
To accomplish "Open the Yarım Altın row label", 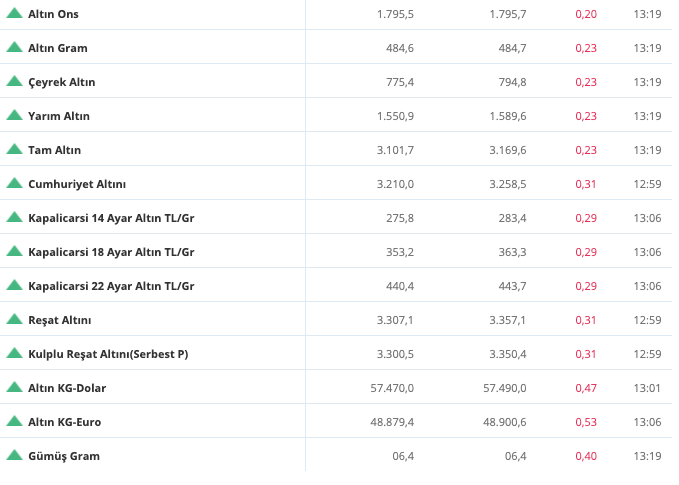I will [x=59, y=116].
